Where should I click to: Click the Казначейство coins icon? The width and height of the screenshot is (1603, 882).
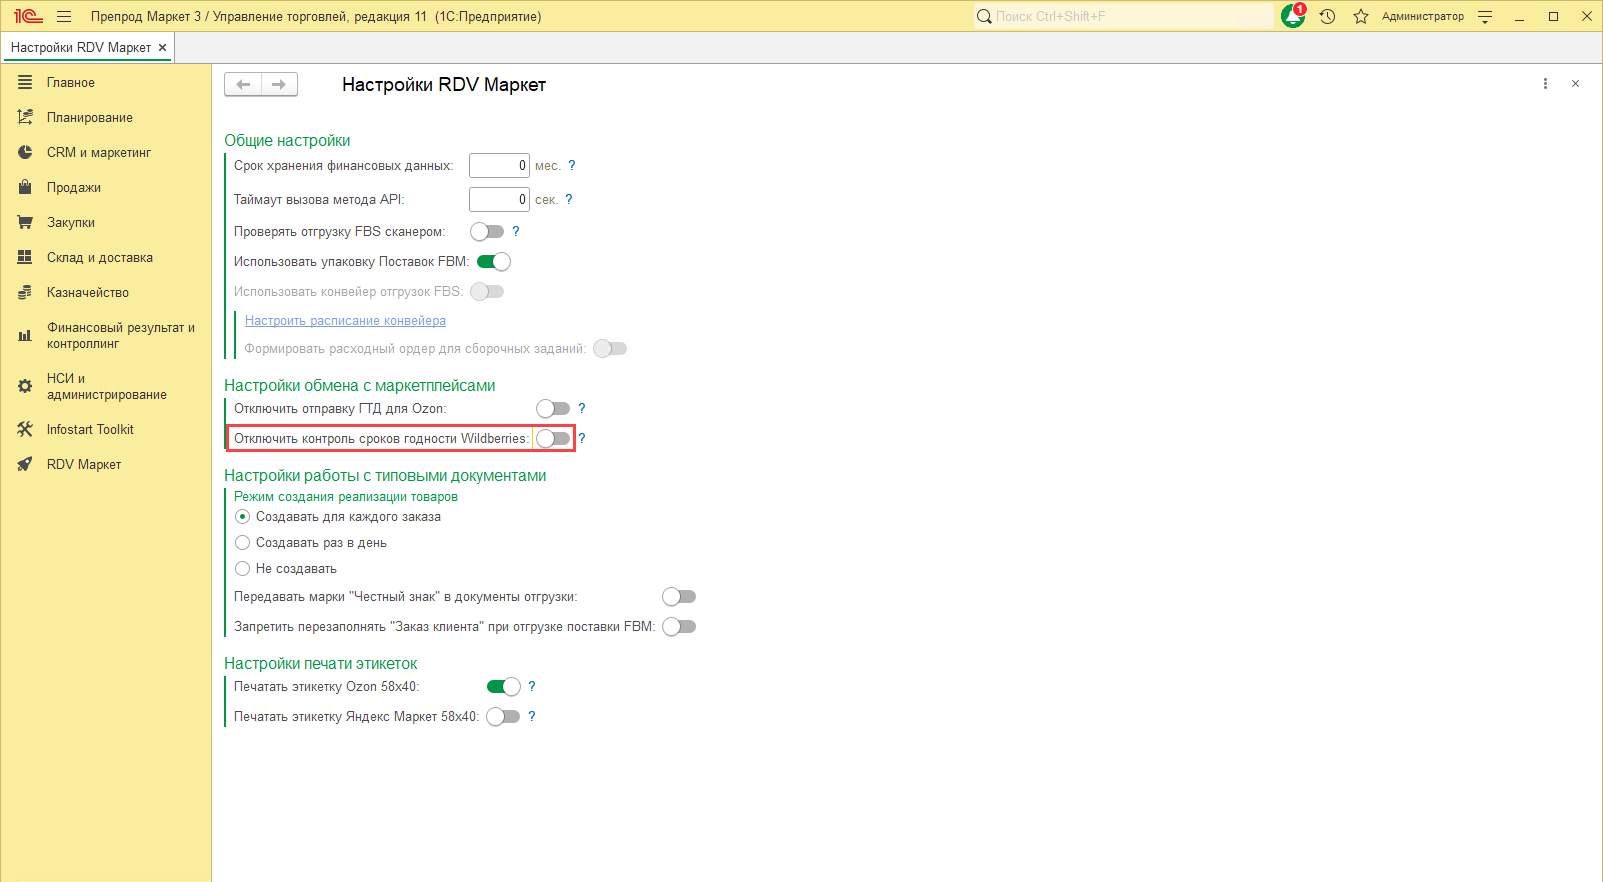[25, 292]
